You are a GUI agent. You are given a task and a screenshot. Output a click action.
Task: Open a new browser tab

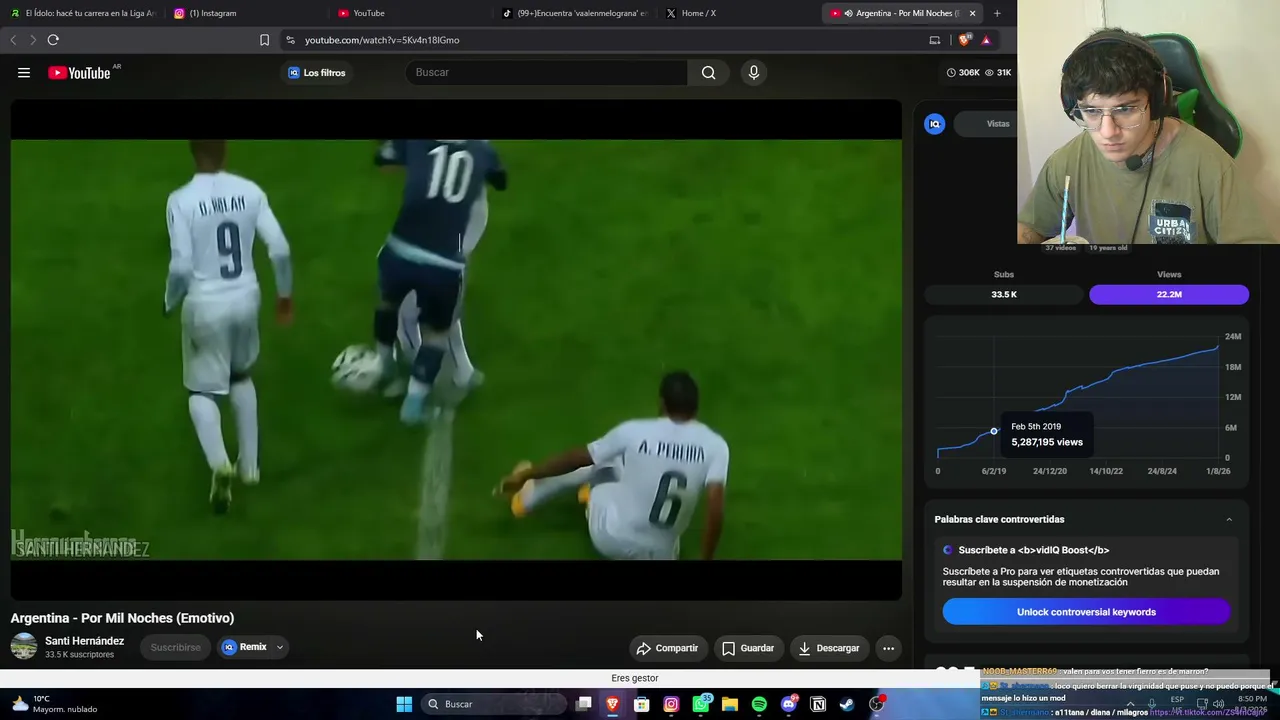[x=997, y=13]
